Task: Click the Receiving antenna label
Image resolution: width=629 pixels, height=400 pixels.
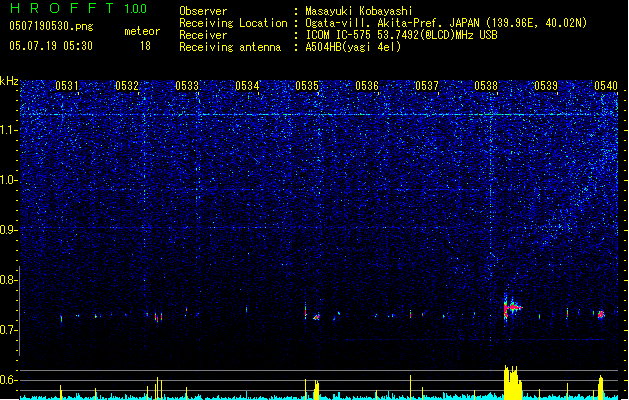Action: (x=230, y=47)
